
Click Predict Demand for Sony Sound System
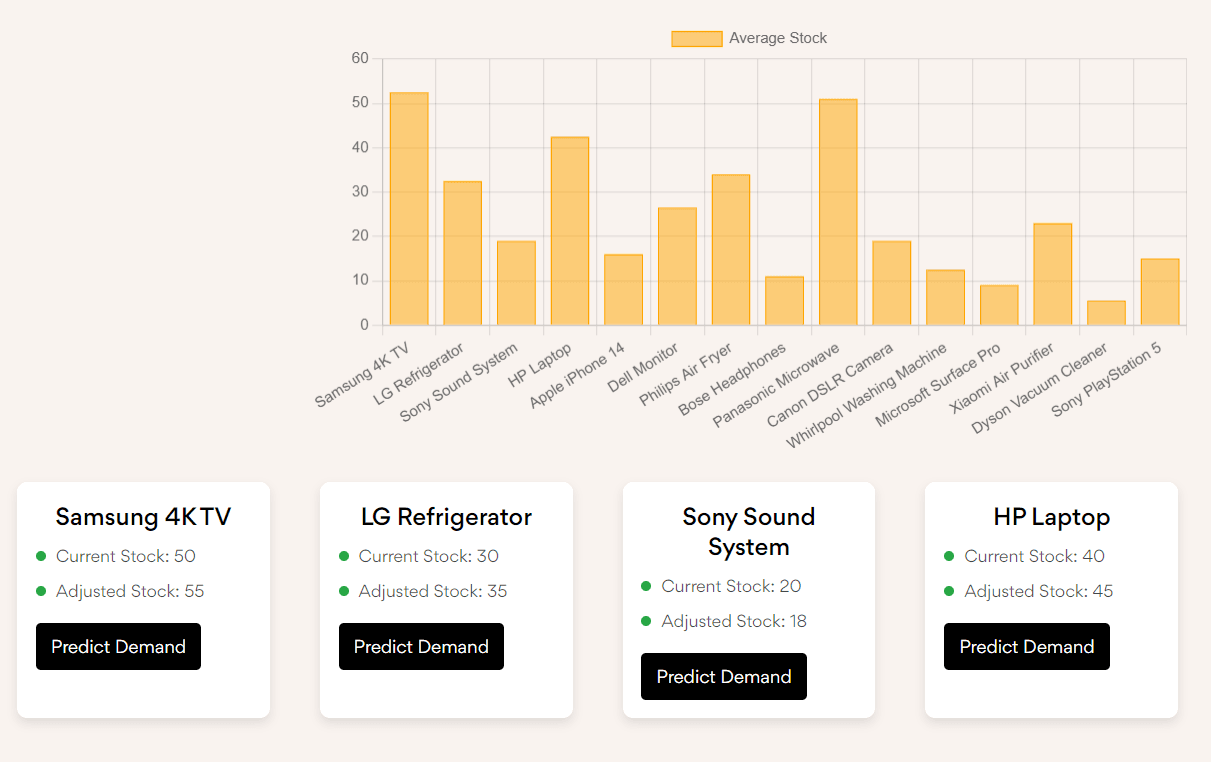click(x=724, y=676)
